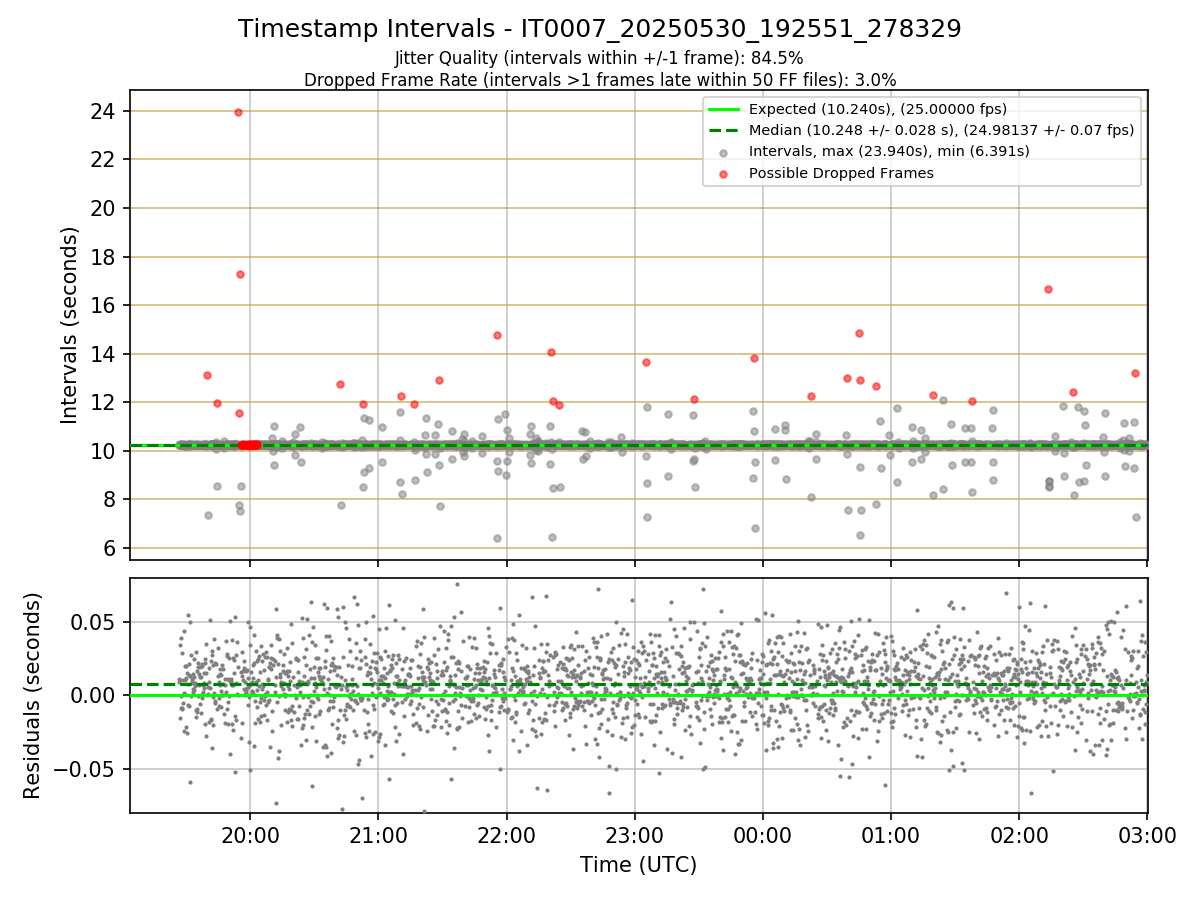Screen dimensions: 1200x900
Task: Click the plot title 'Timestamp Intervals - IT0007_20250530_192551_278329'
Action: pos(599,29)
